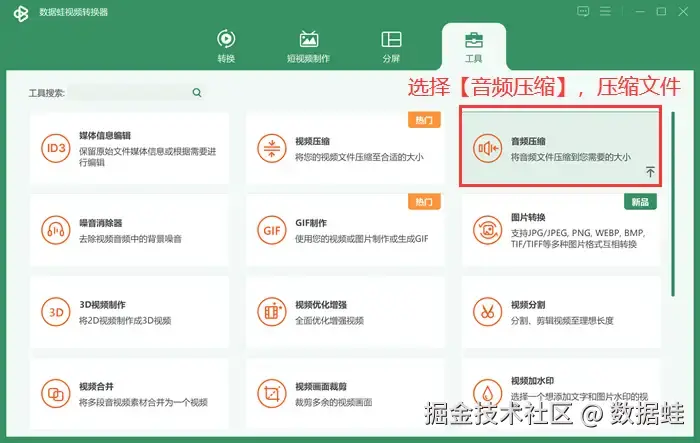The height and width of the screenshot is (443, 700).
Task: Open 视频优化增强 tool title
Action: (321, 305)
